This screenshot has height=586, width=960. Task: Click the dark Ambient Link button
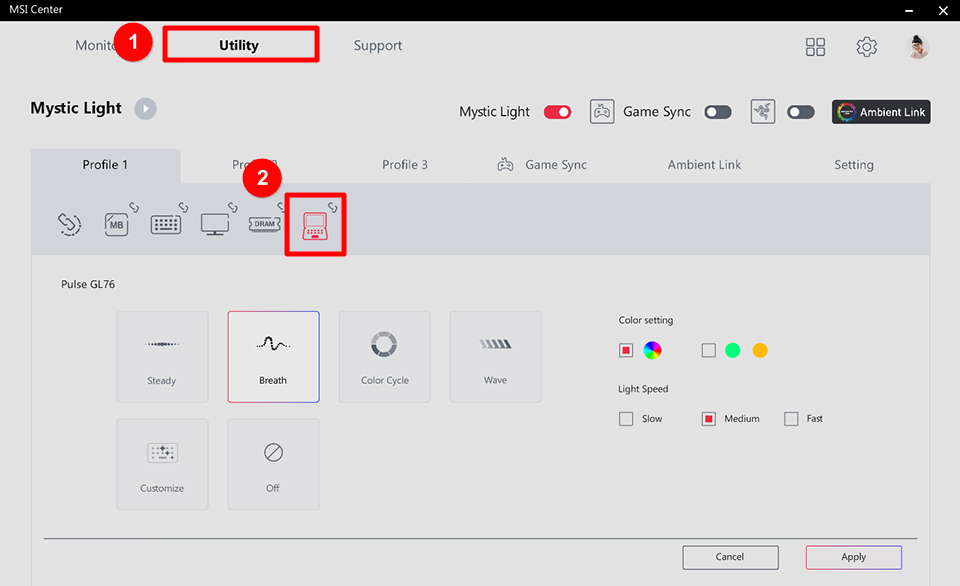tap(881, 112)
